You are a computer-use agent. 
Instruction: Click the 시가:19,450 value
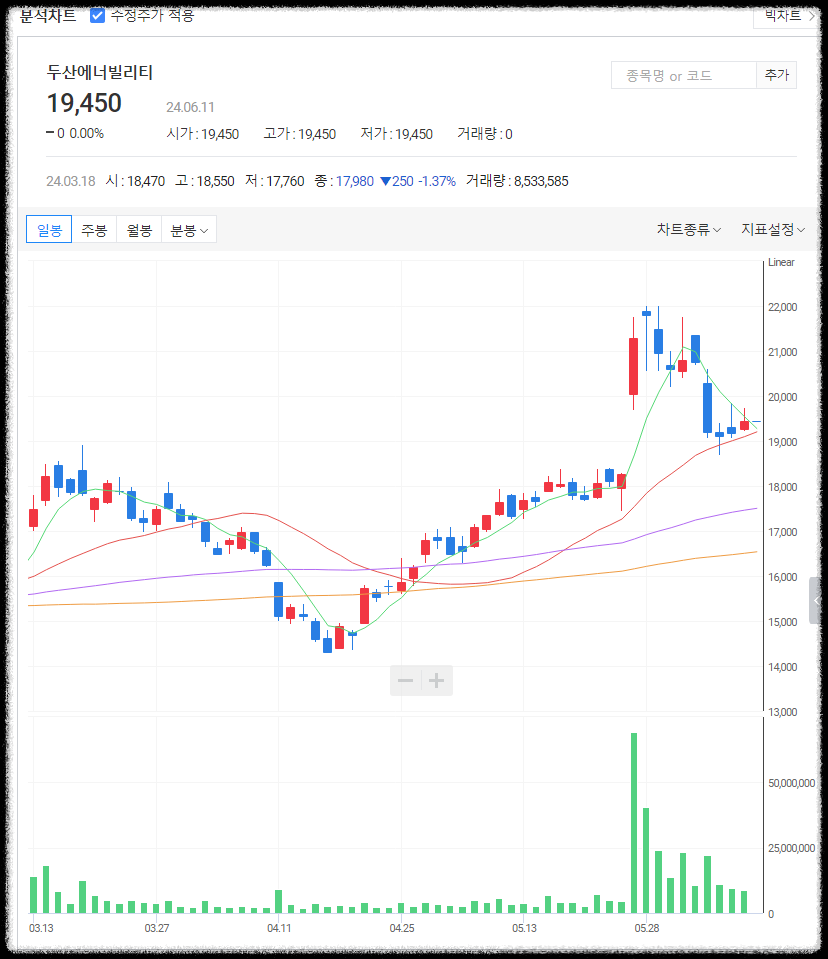(202, 134)
